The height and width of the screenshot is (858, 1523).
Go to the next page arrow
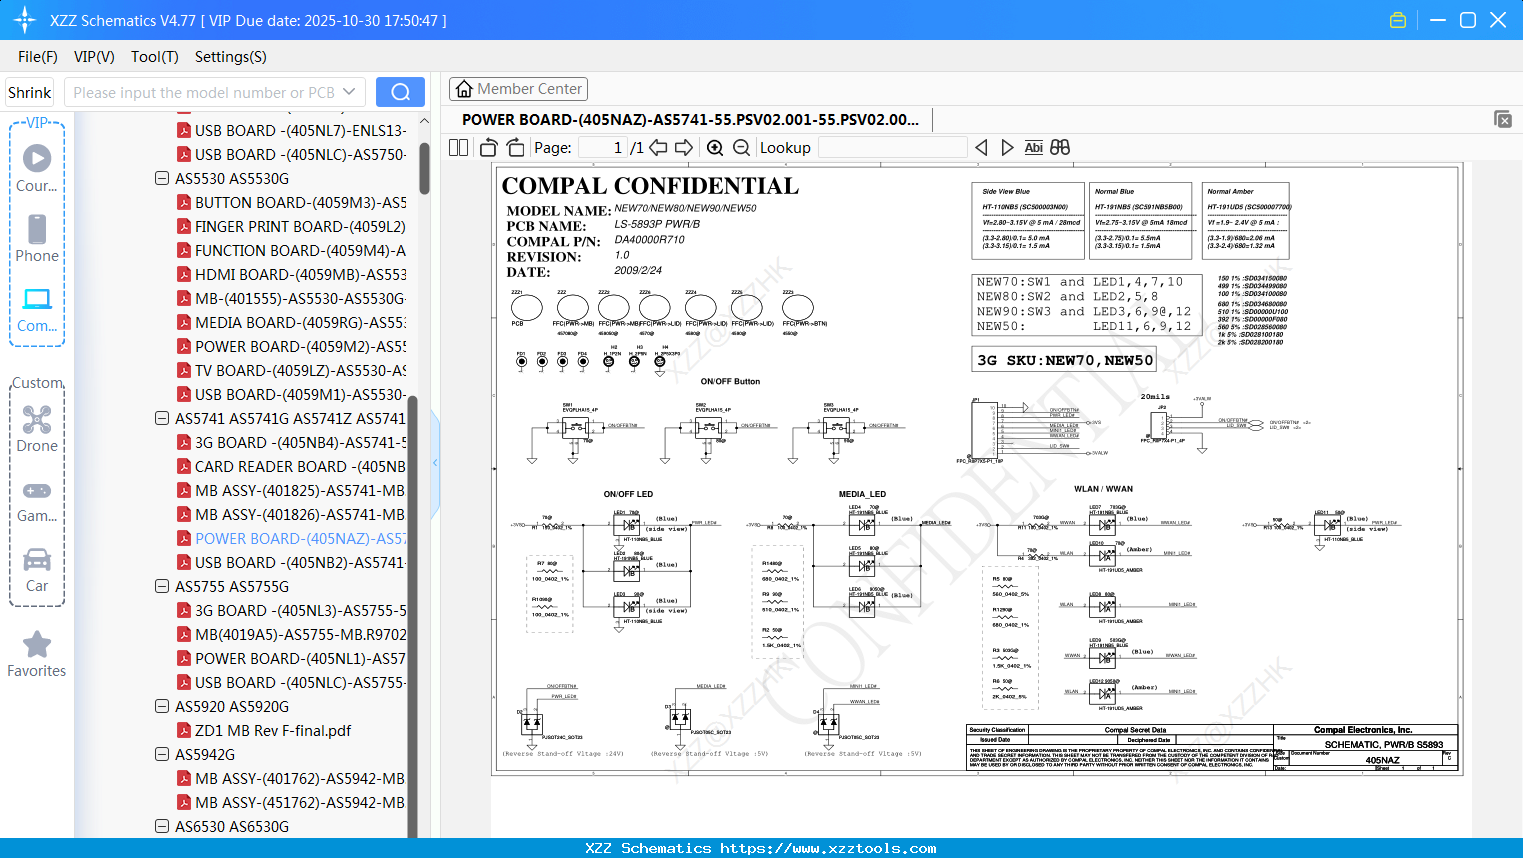684,147
